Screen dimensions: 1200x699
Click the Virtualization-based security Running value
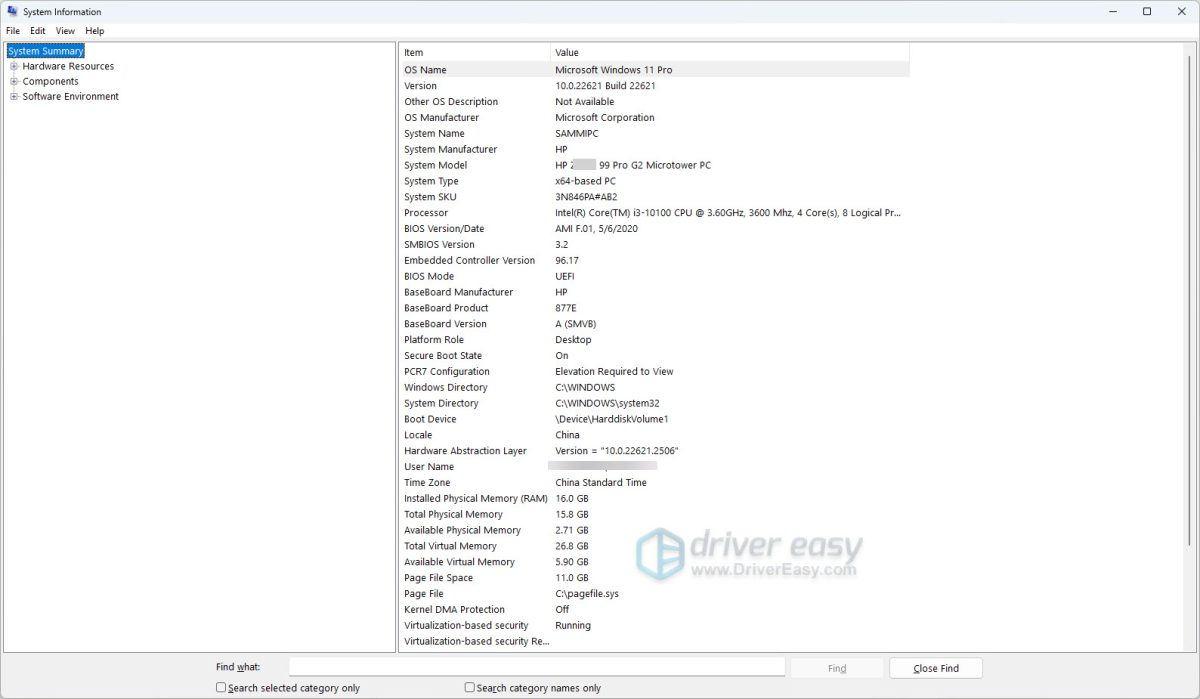(573, 625)
